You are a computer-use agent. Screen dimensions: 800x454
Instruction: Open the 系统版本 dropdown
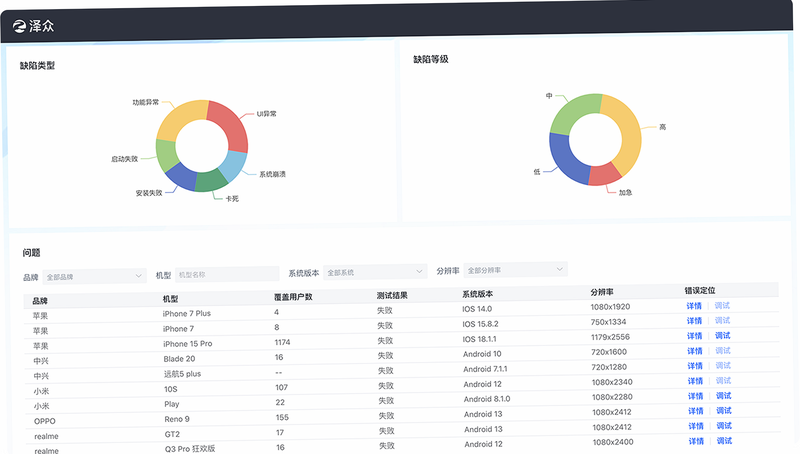[375, 272]
